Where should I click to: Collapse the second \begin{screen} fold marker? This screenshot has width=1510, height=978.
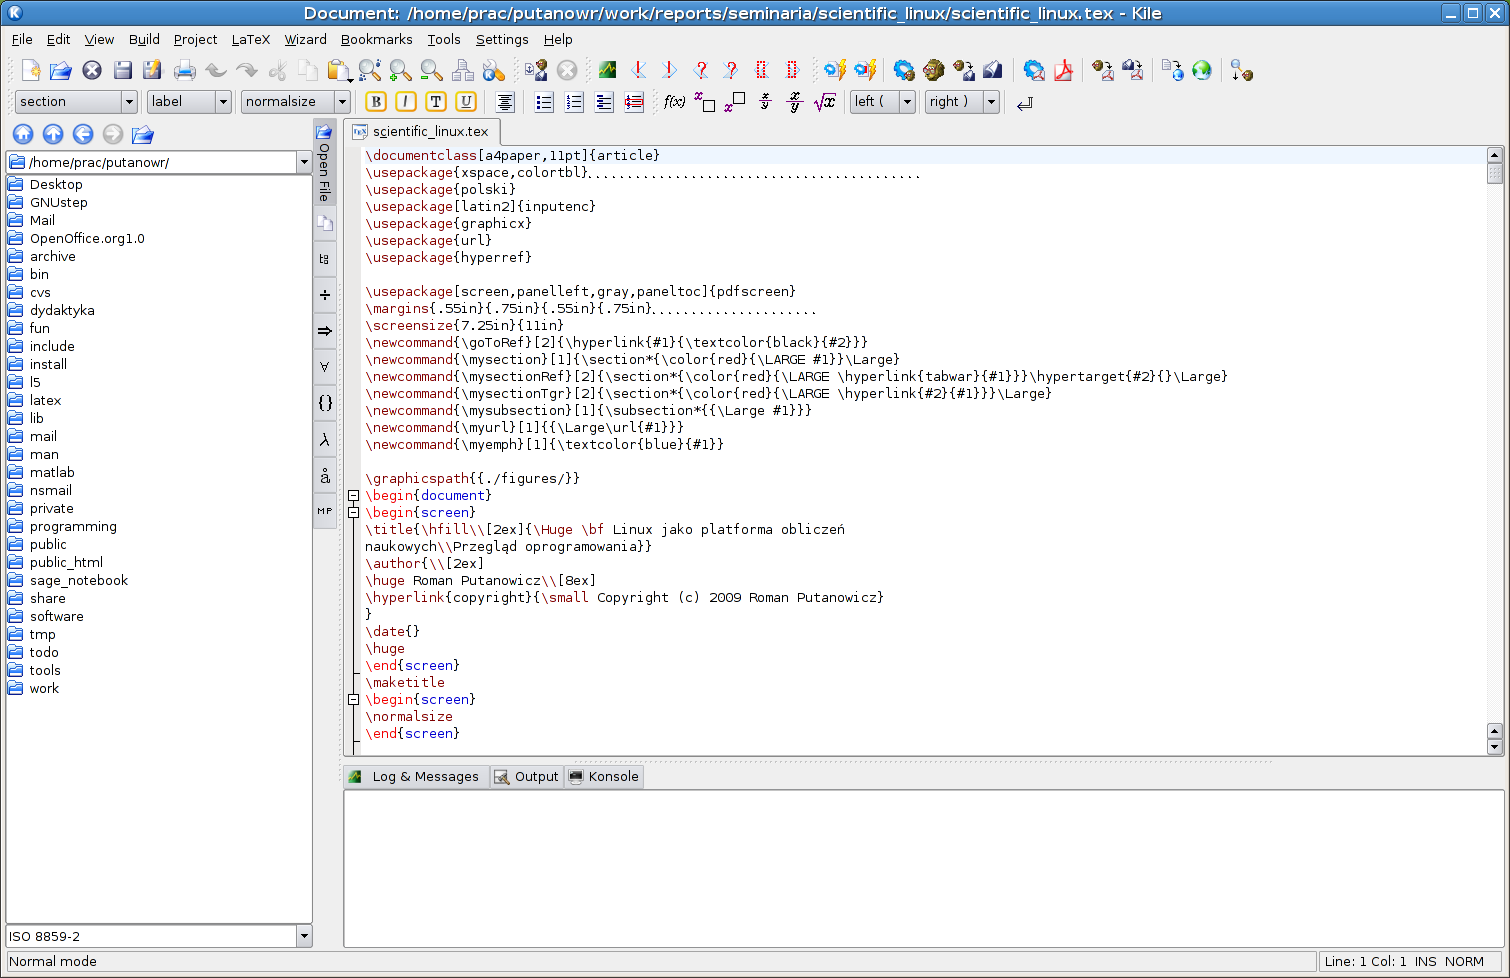353,699
